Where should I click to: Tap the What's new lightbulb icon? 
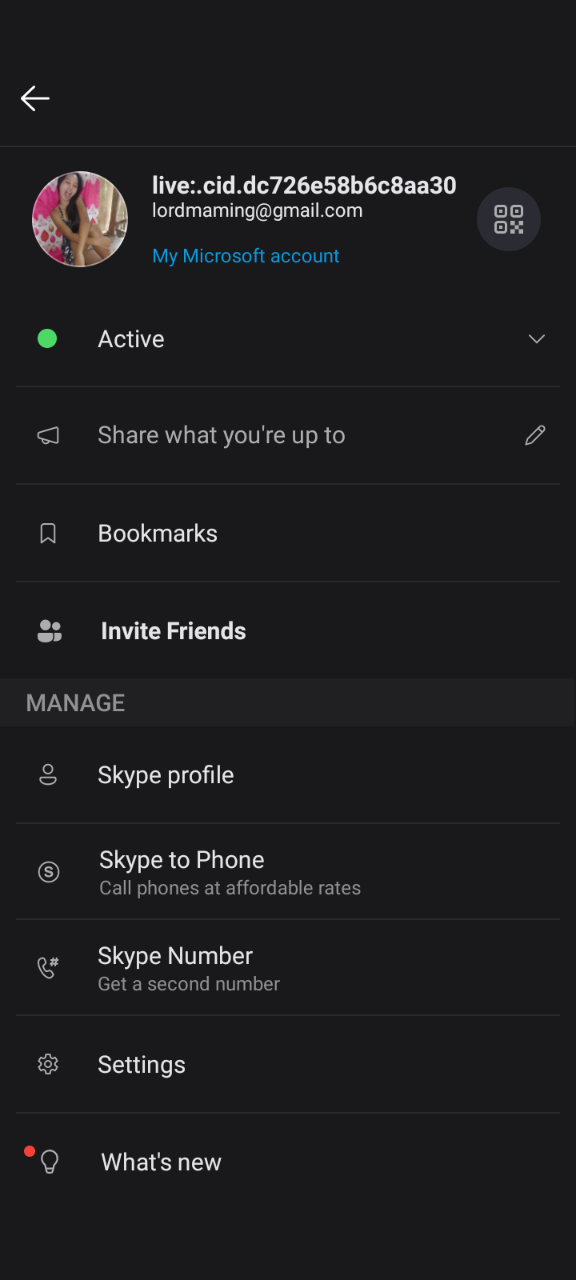[49, 1162]
